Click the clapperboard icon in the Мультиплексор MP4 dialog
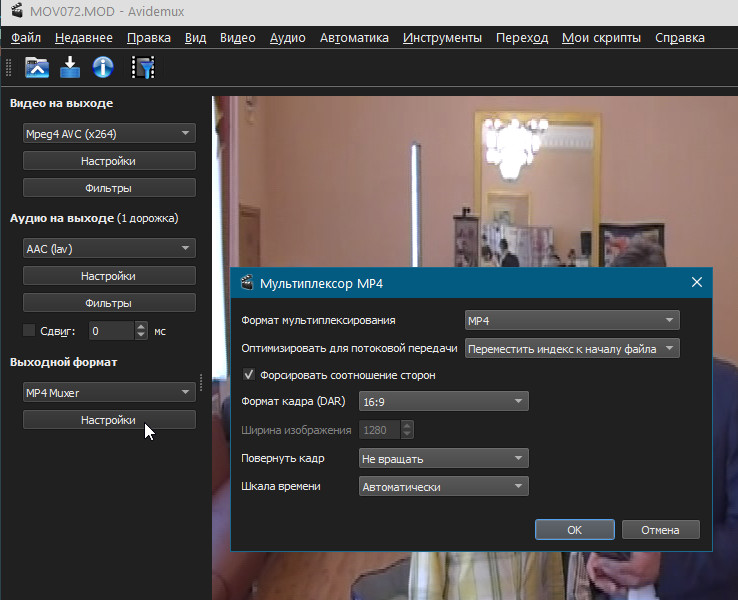The width and height of the screenshot is (738, 600). [x=247, y=282]
